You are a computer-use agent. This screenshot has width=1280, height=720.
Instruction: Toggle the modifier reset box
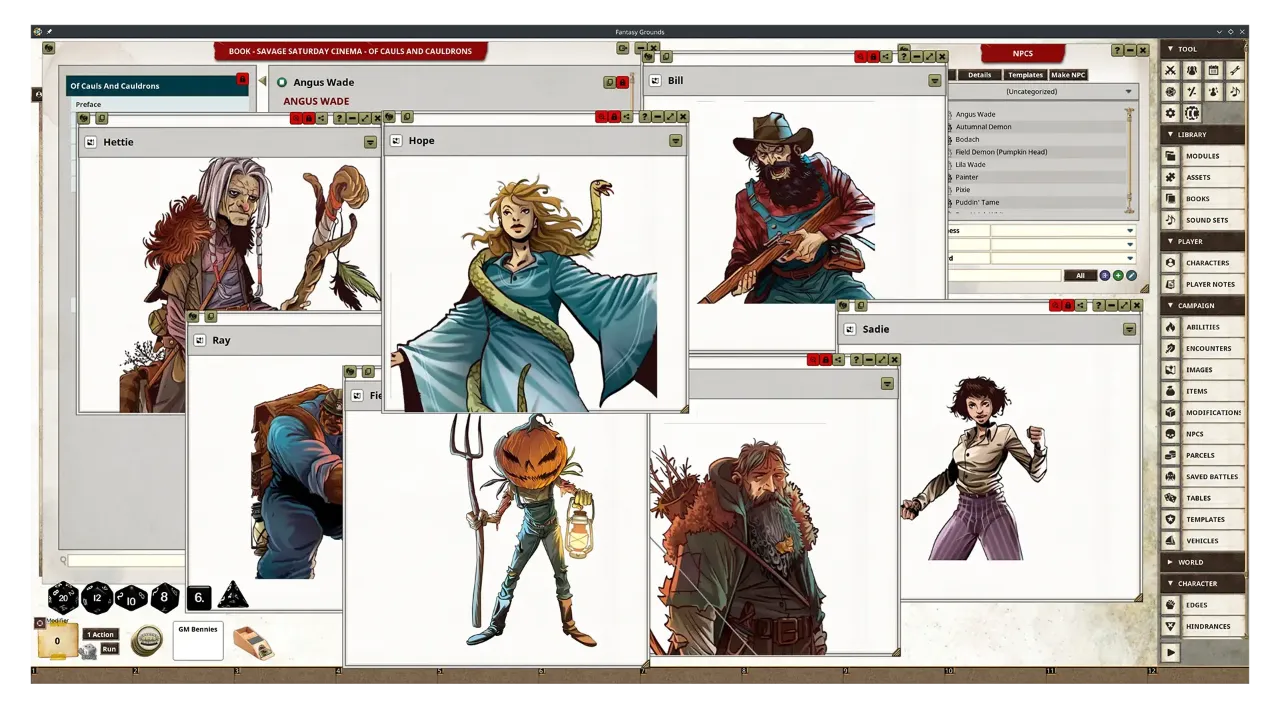39,623
